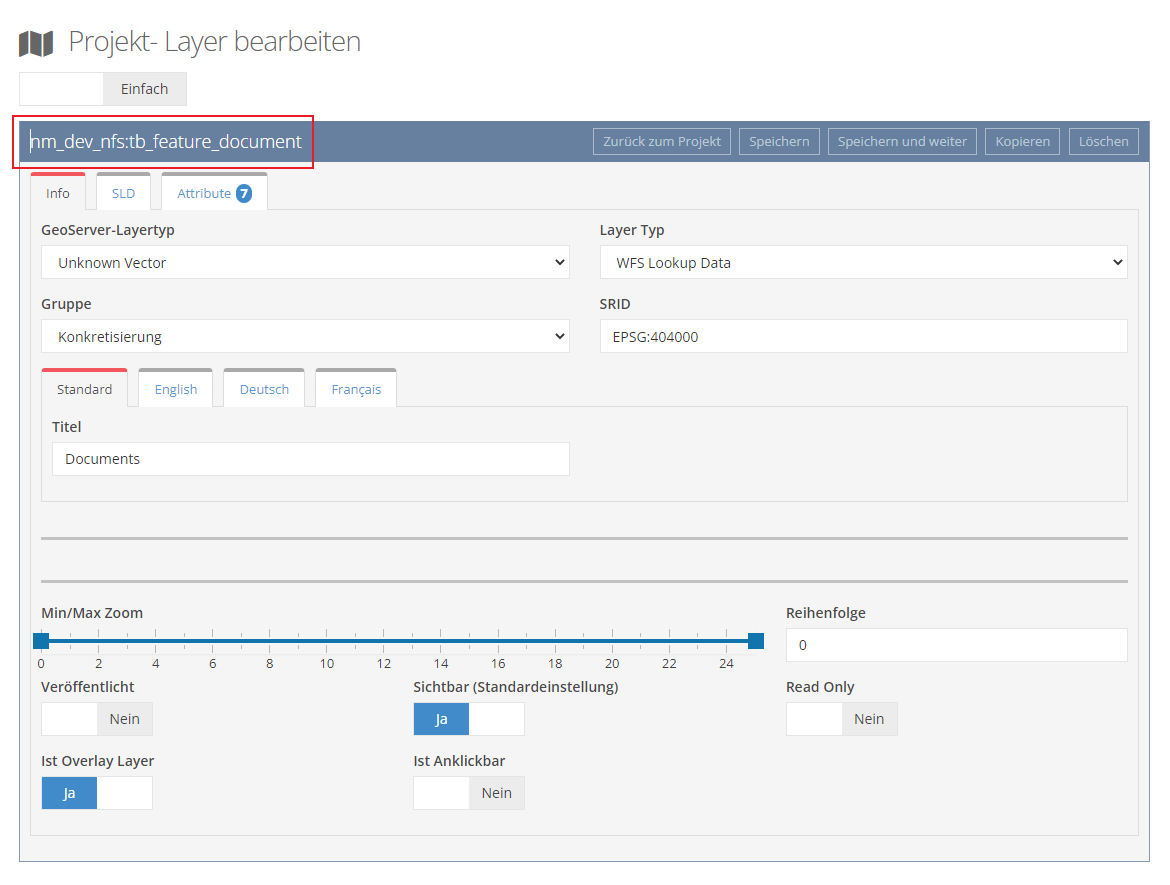Image resolution: width=1170 pixels, height=885 pixels.
Task: Toggle the Read Only switch
Action: (x=842, y=719)
